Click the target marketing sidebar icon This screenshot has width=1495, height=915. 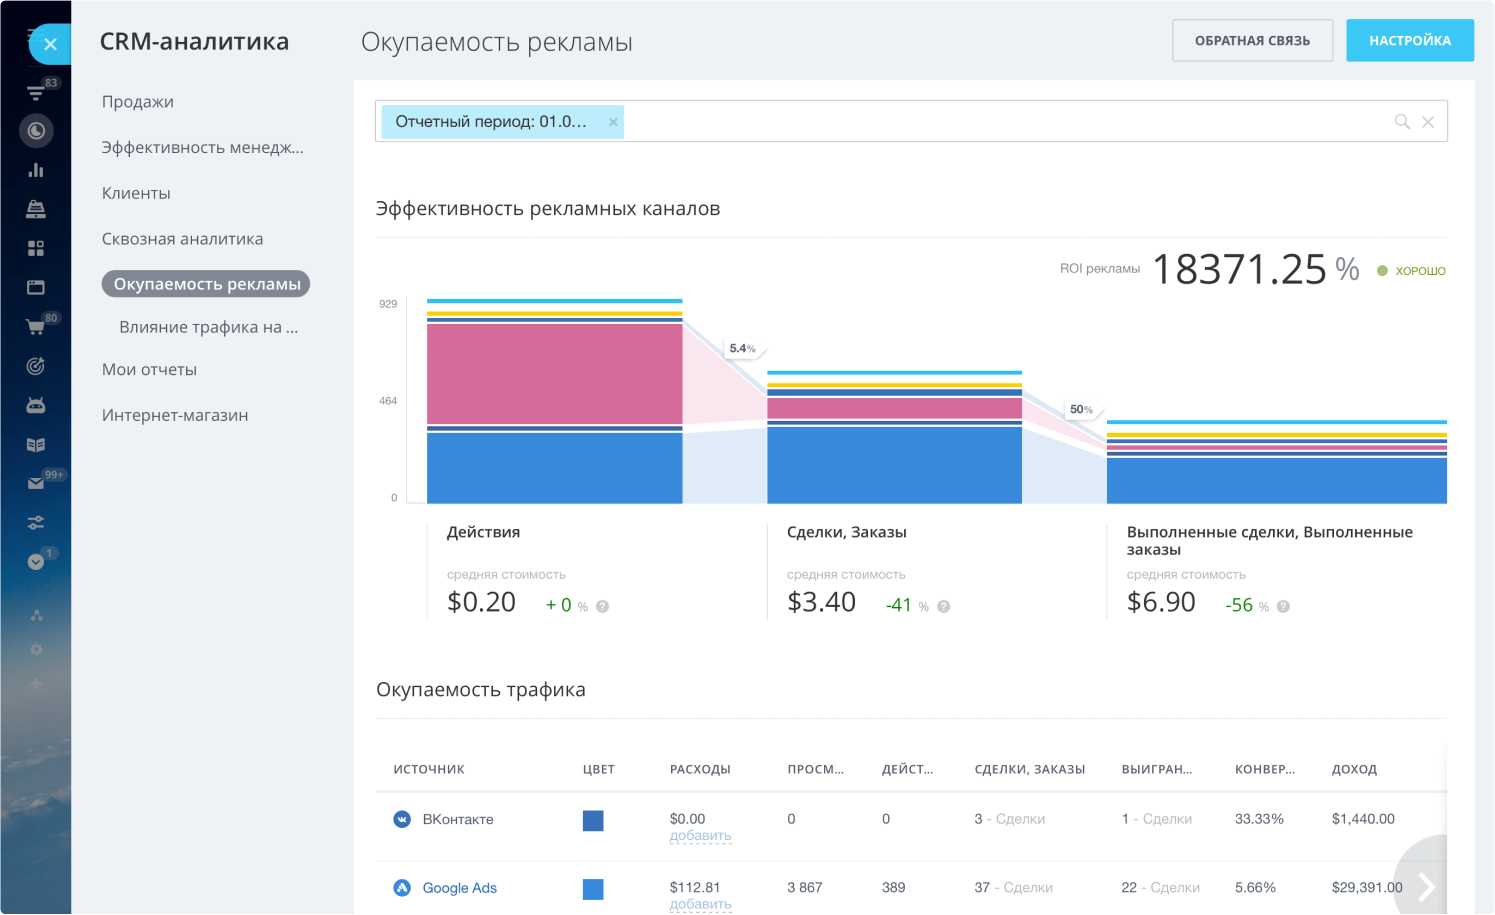36,366
